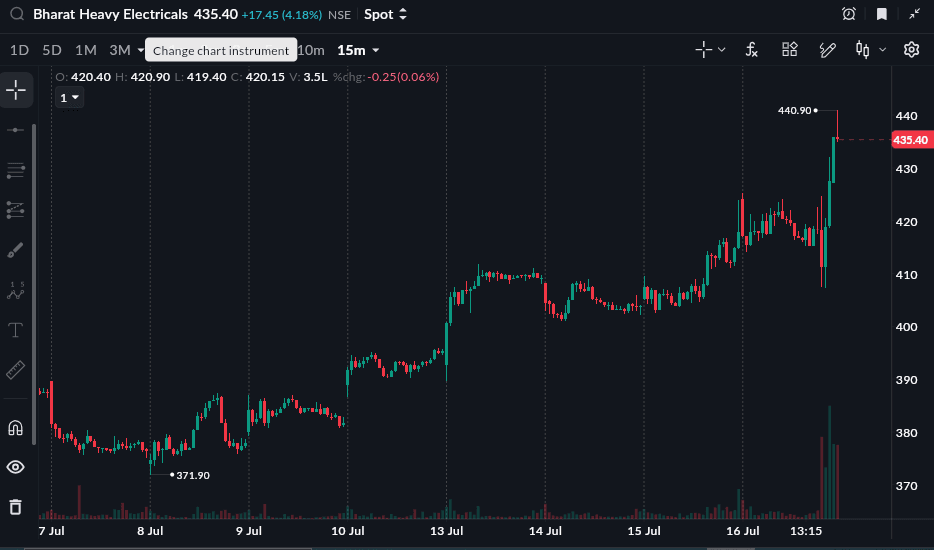Select the text annotation tool
Screen dimensions: 934x550
tap(15, 330)
